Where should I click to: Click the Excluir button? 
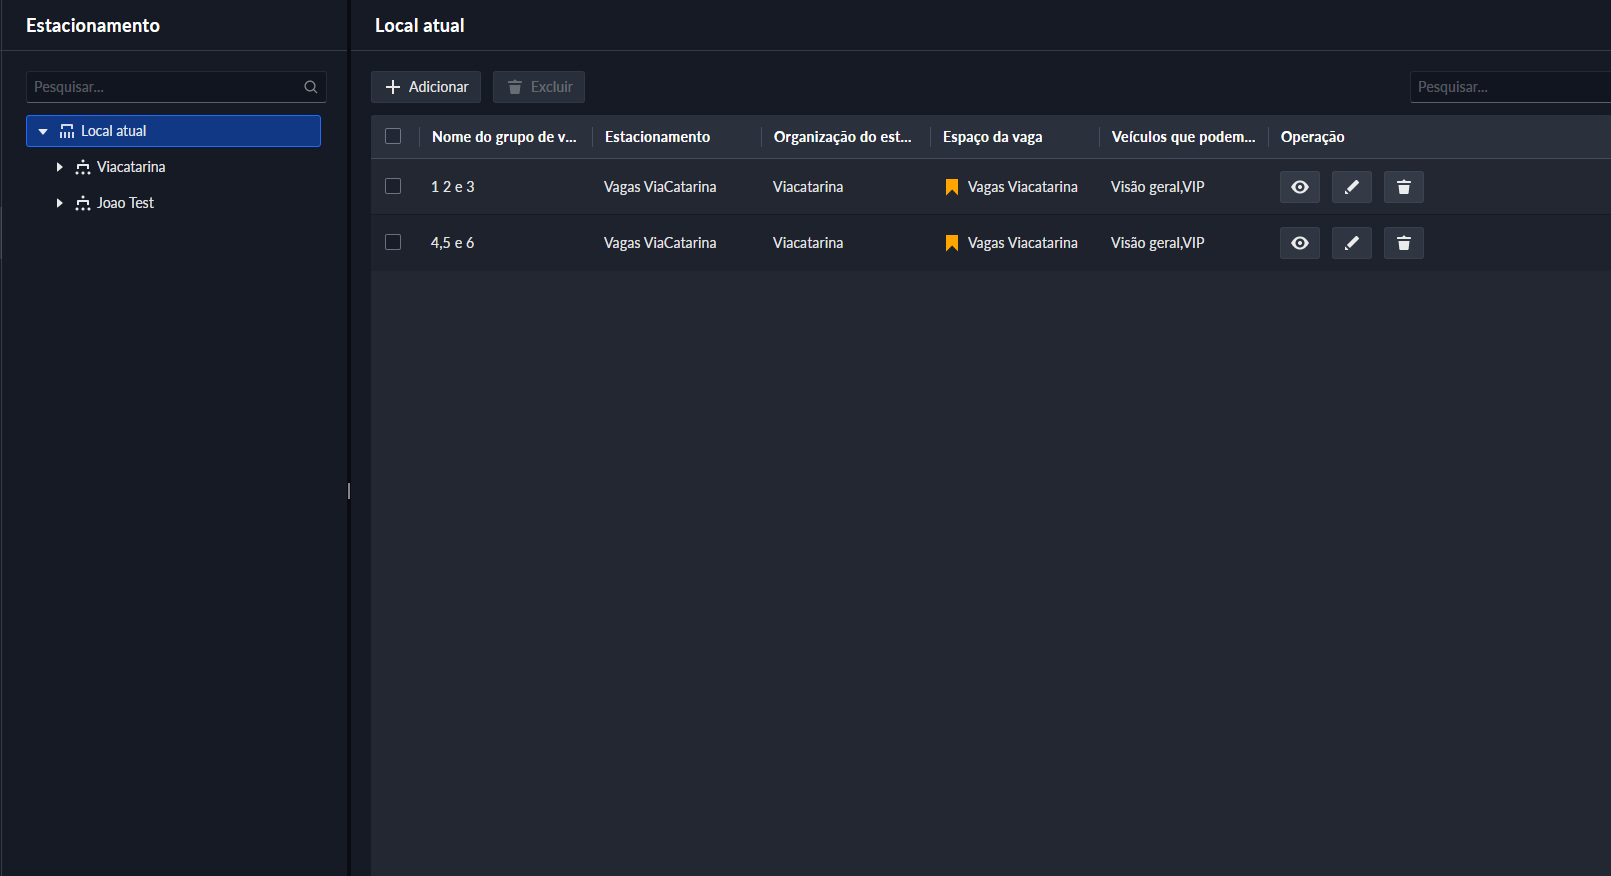(x=539, y=87)
